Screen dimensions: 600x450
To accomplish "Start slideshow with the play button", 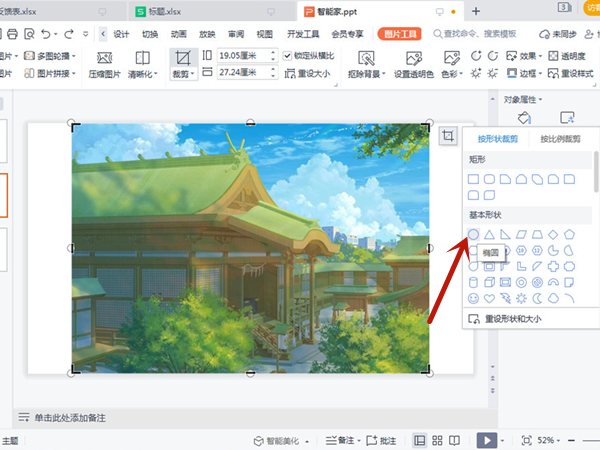I will tap(485, 440).
